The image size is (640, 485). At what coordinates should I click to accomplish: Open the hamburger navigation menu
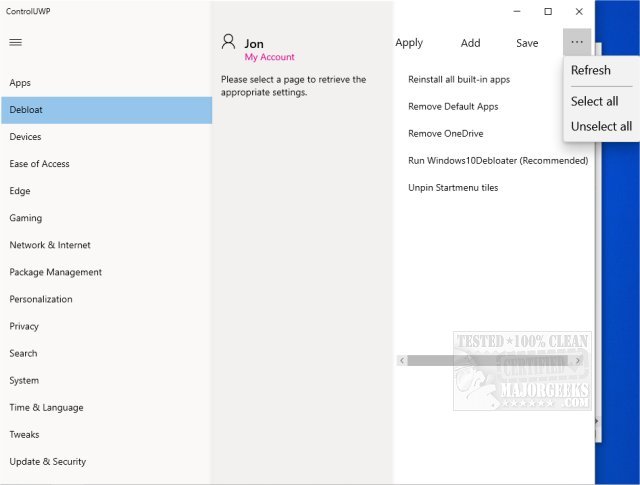coord(15,42)
